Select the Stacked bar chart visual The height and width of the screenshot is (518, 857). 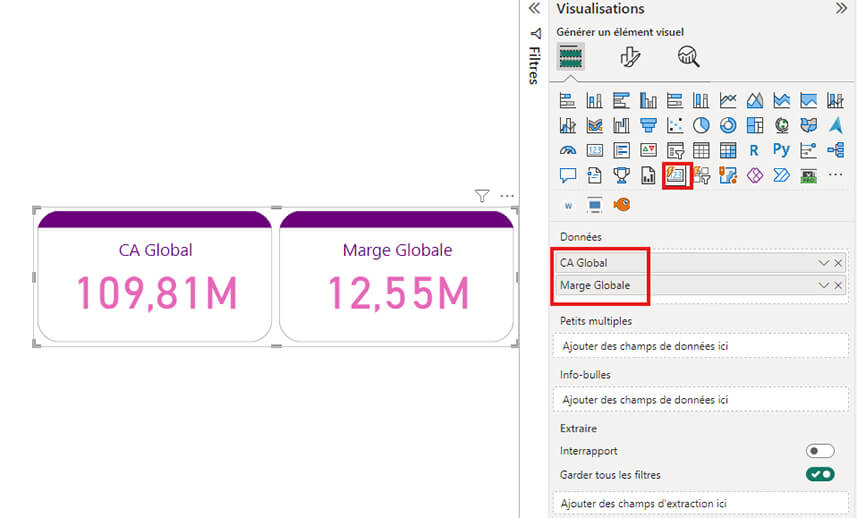click(568, 101)
